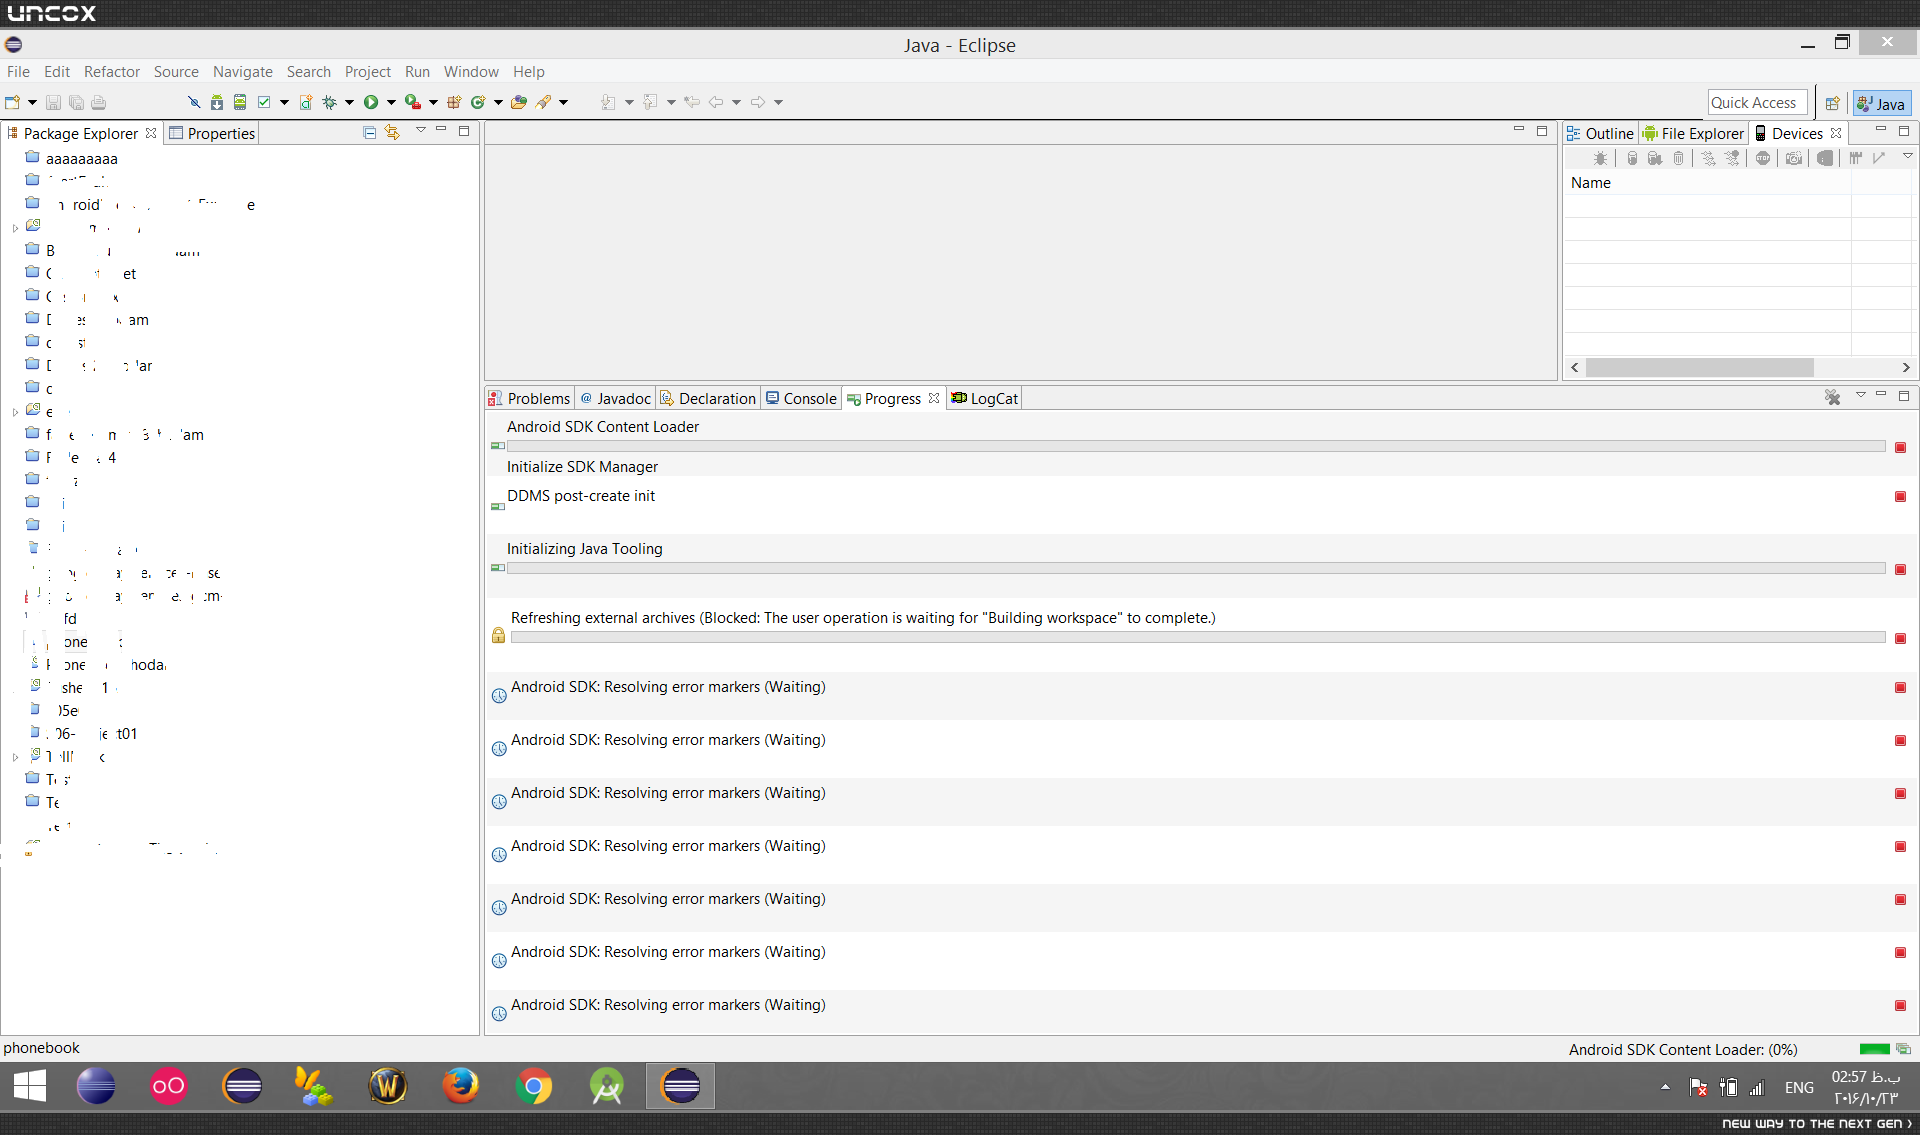This screenshot has width=1920, height=1135.
Task: Open the Android Virtual Device Manager icon
Action: tap(240, 102)
